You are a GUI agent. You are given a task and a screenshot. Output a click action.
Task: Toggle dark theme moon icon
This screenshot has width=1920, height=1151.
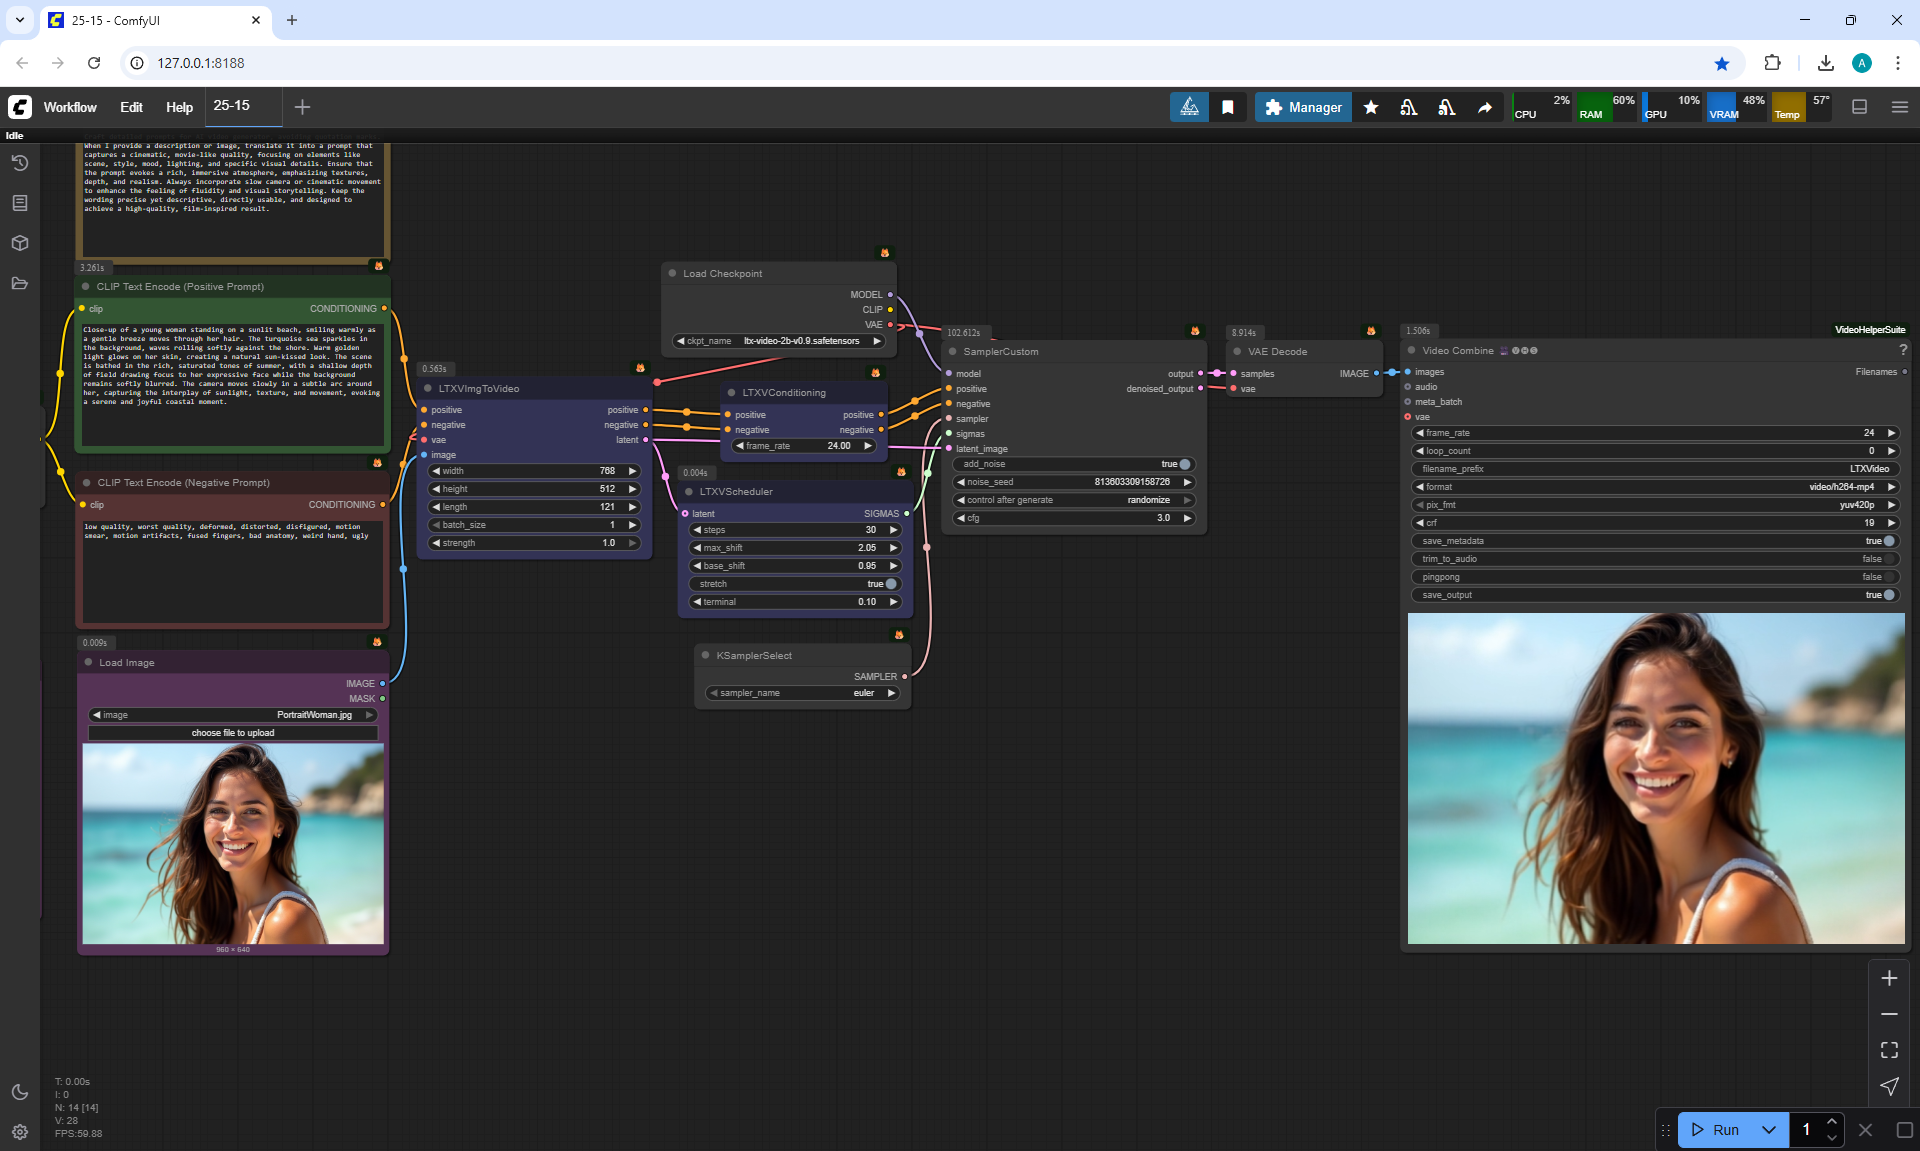click(20, 1092)
